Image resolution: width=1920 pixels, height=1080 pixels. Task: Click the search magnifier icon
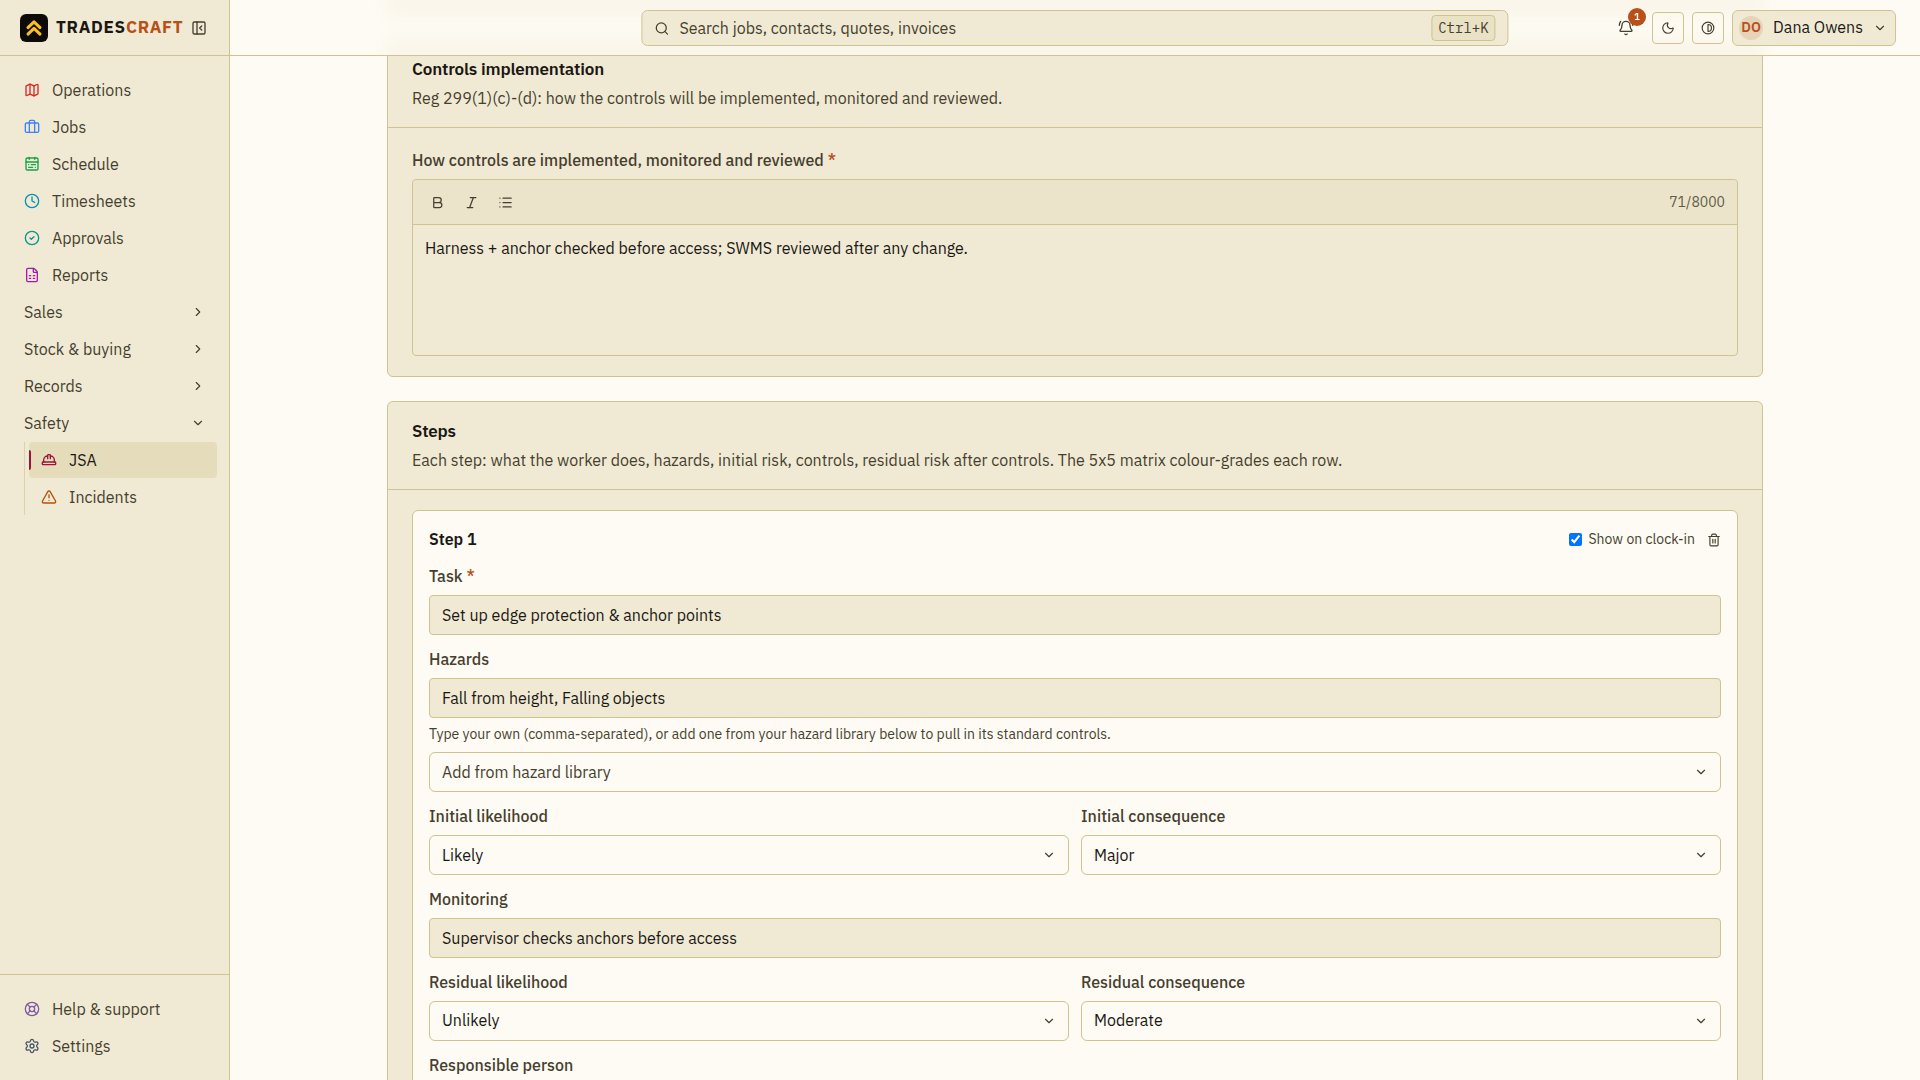coord(662,28)
